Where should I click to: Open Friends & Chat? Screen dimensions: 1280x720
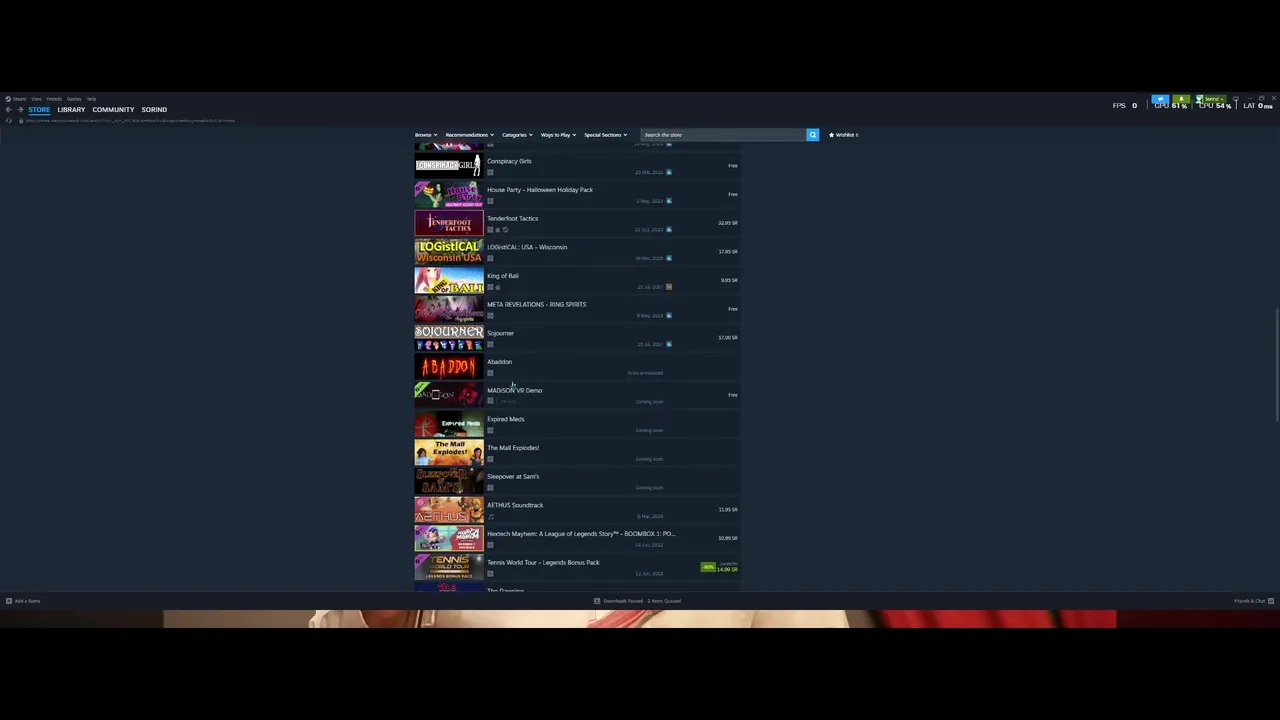[1254, 601]
